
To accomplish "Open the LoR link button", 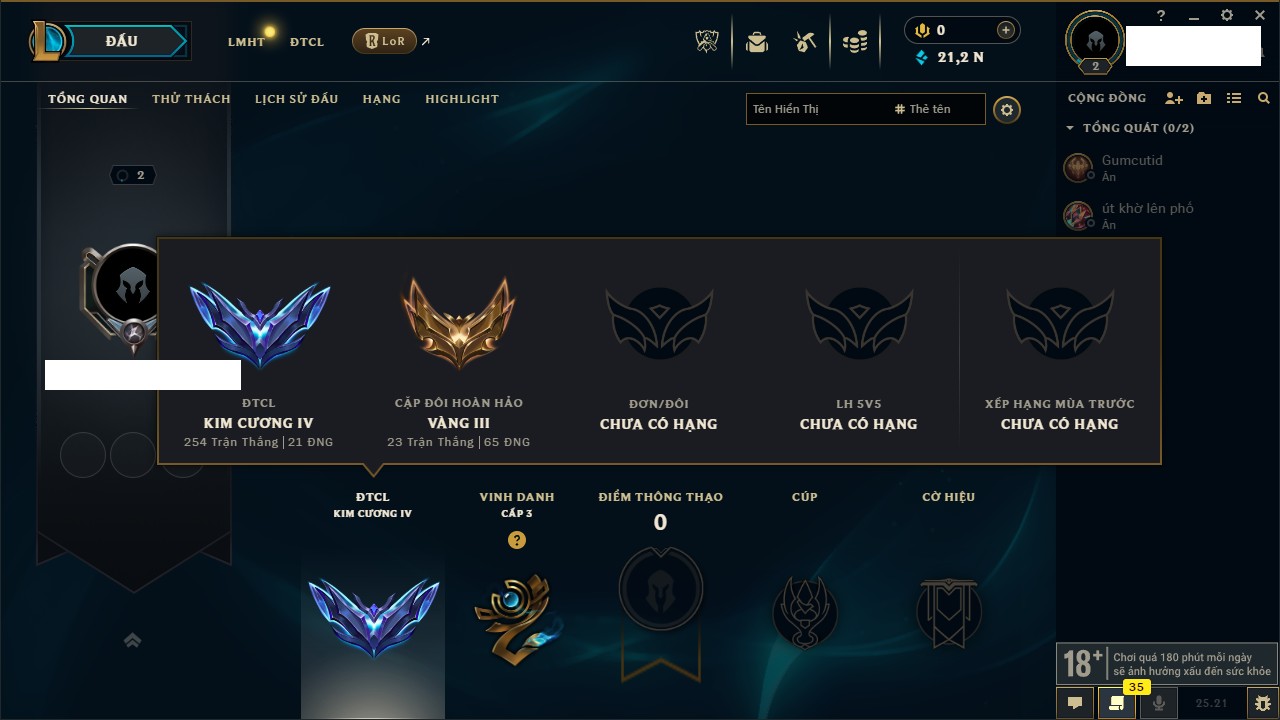I will (x=384, y=41).
